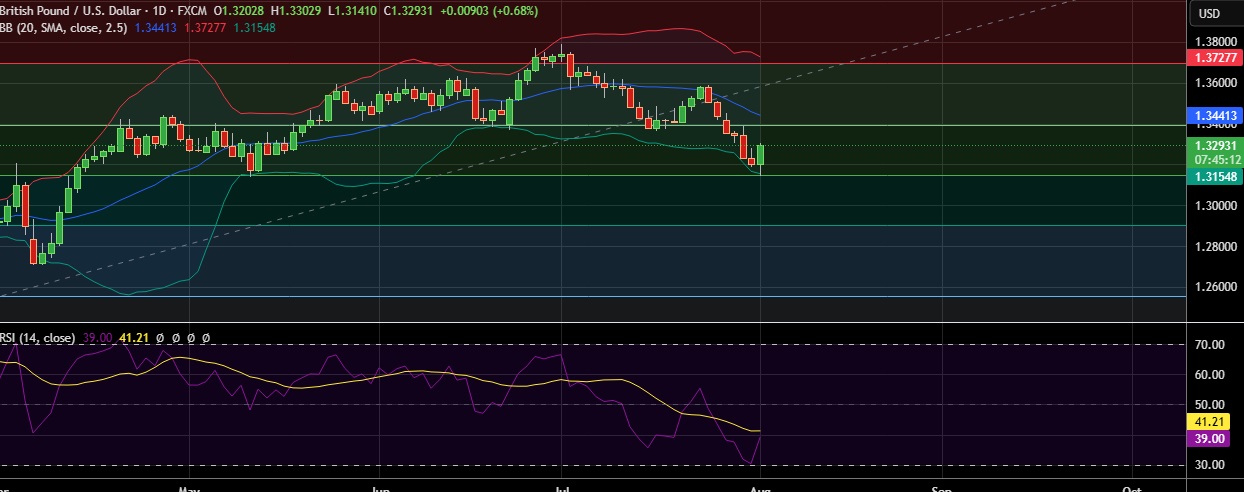Click the 1.38000 price axis tick
Viewport: 1244px width, 492px height.
click(1218, 42)
